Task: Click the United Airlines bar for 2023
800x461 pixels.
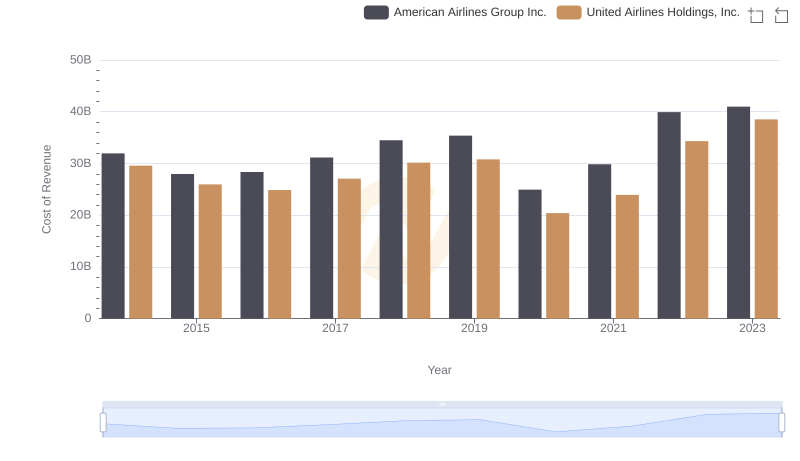Action: click(766, 219)
